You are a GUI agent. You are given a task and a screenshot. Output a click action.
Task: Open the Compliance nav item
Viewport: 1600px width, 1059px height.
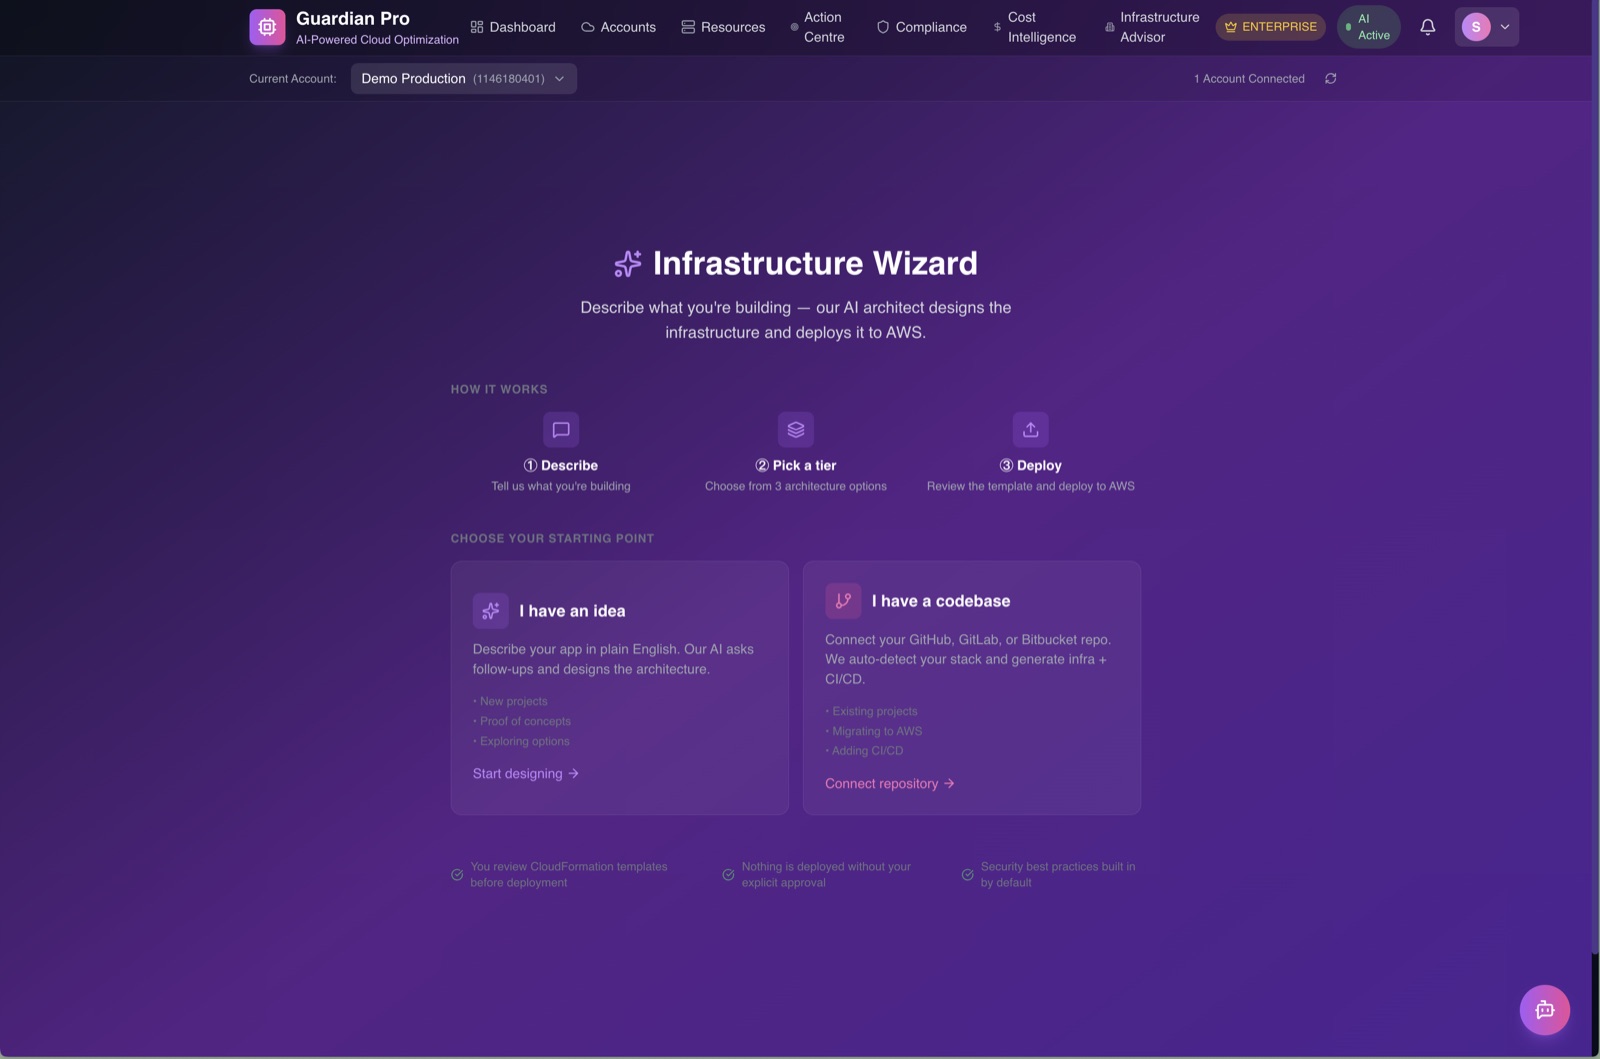point(921,27)
